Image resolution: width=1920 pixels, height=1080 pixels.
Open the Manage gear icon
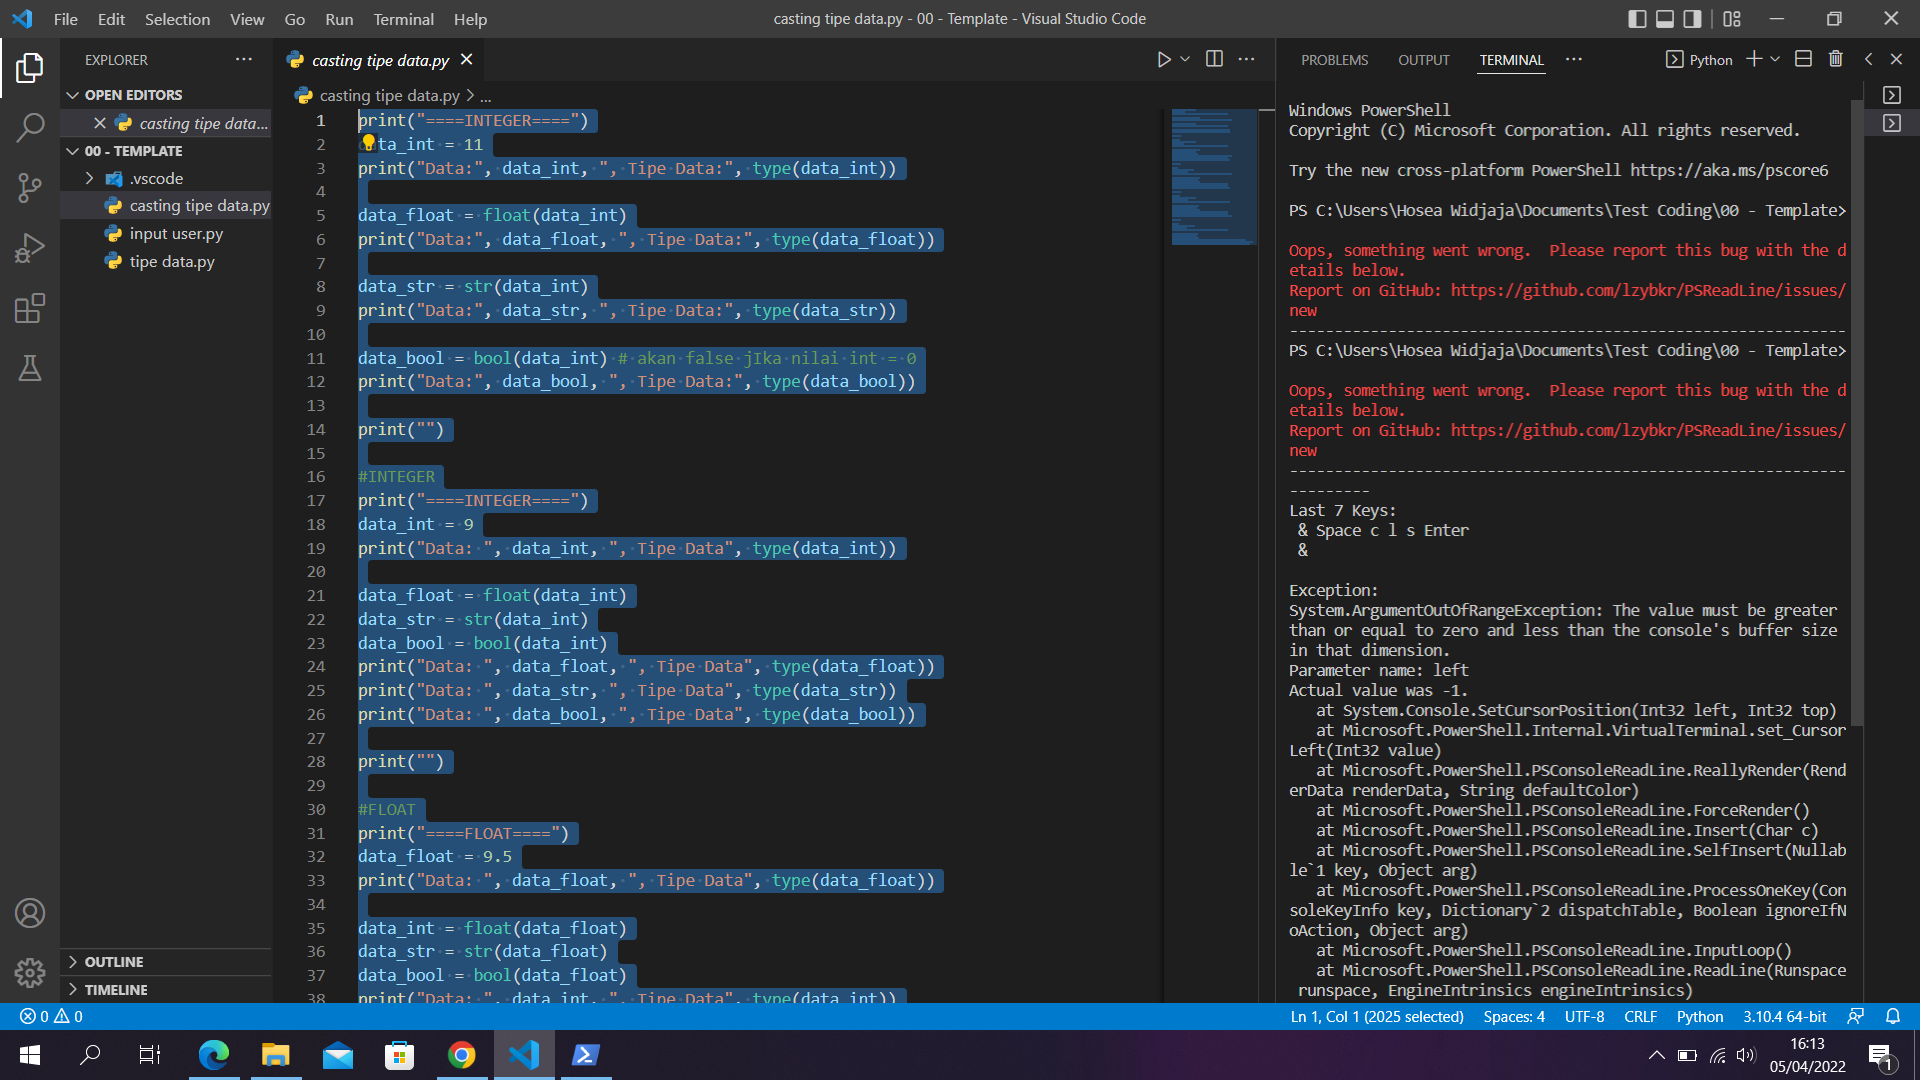tap(30, 973)
